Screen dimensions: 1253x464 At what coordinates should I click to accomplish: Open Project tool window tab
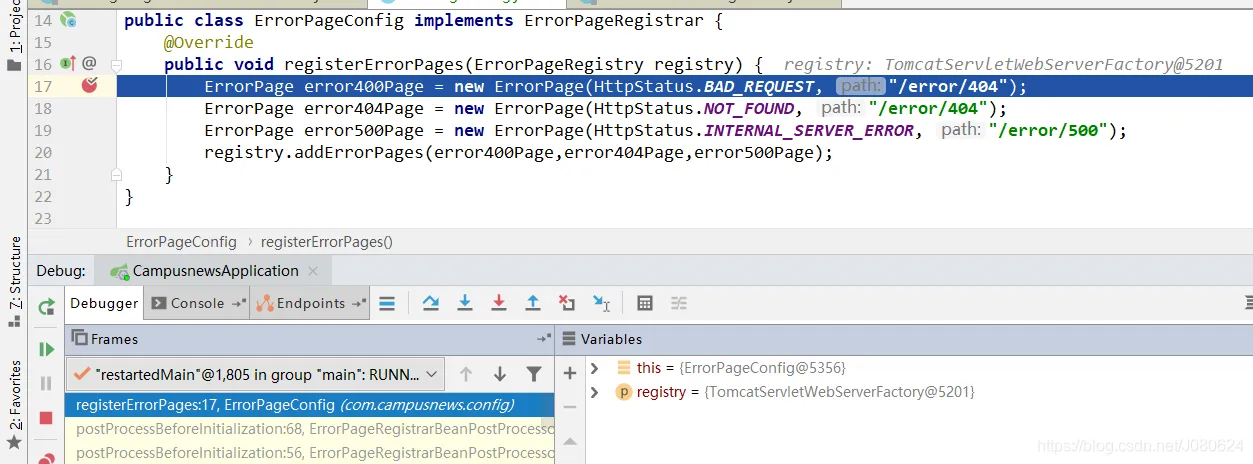coord(14,36)
